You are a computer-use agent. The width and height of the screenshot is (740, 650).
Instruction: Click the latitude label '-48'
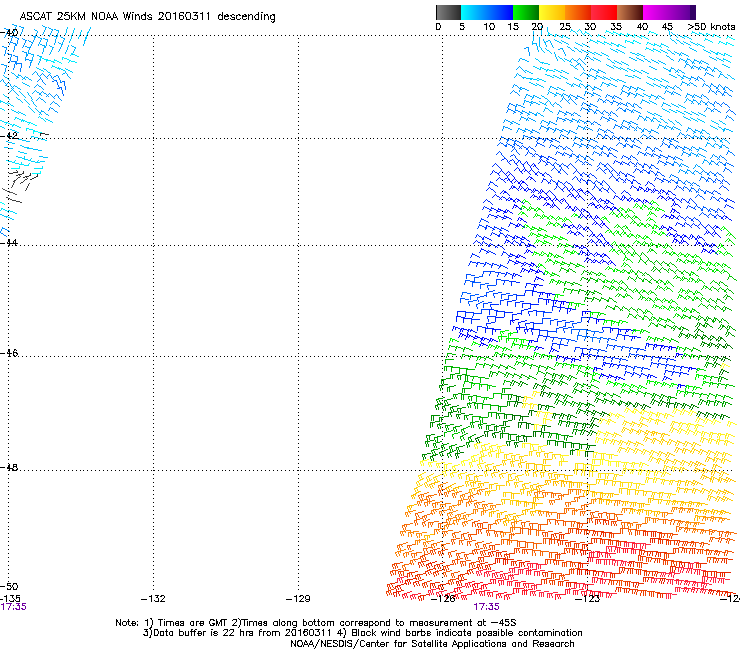9,467
